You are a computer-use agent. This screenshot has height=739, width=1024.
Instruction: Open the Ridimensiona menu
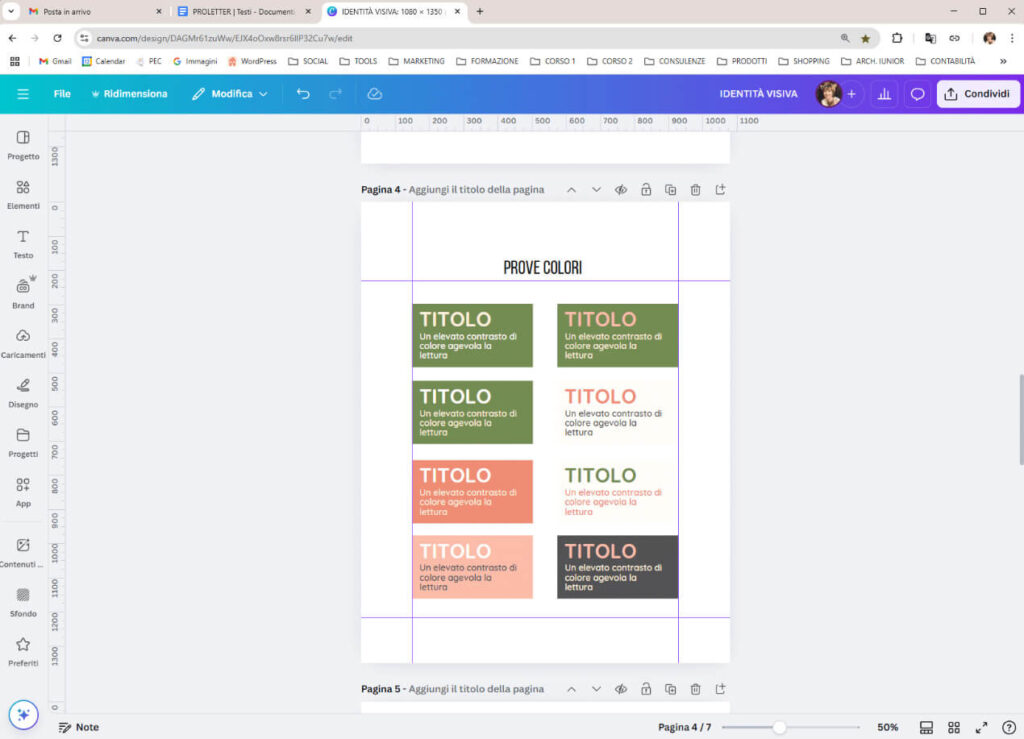tap(129, 94)
